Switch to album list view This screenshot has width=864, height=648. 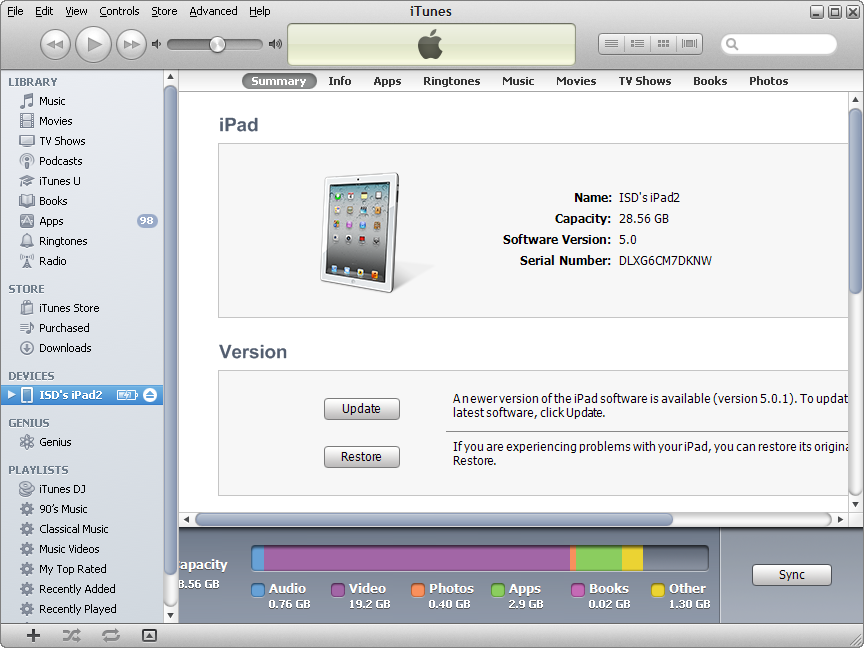pyautogui.click(x=638, y=44)
